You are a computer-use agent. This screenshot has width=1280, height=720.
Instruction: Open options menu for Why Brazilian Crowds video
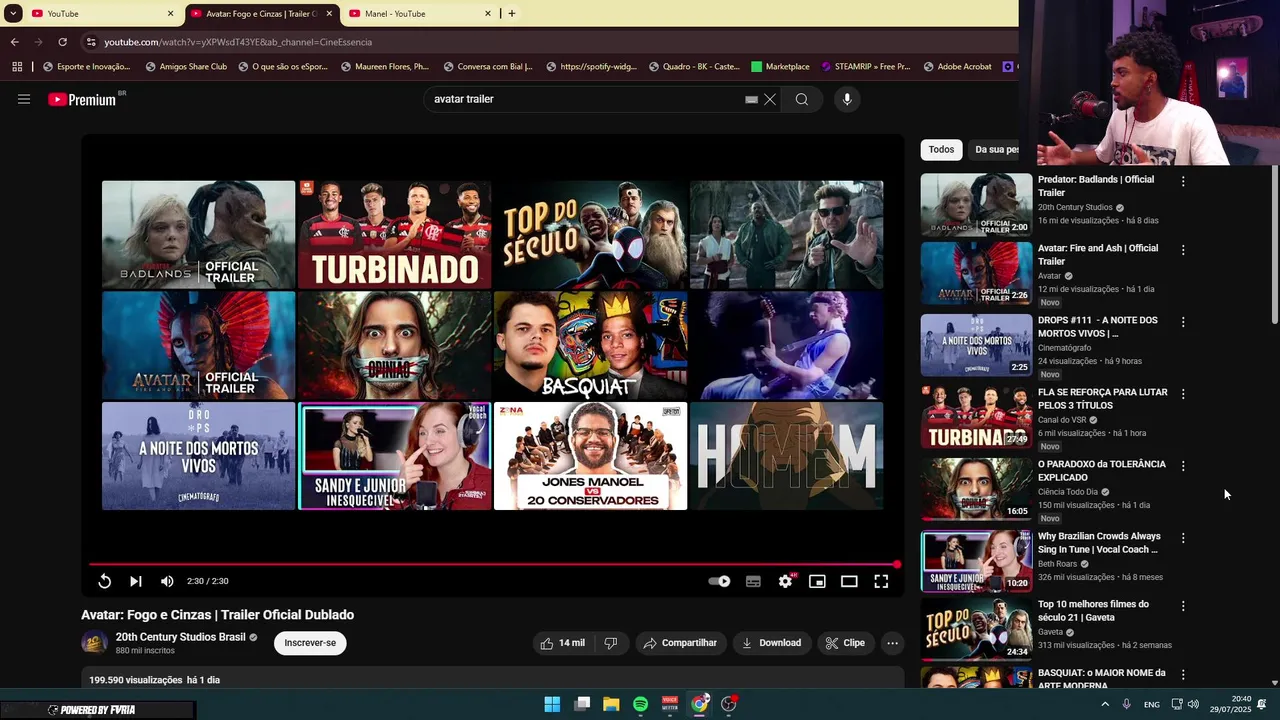1183,538
